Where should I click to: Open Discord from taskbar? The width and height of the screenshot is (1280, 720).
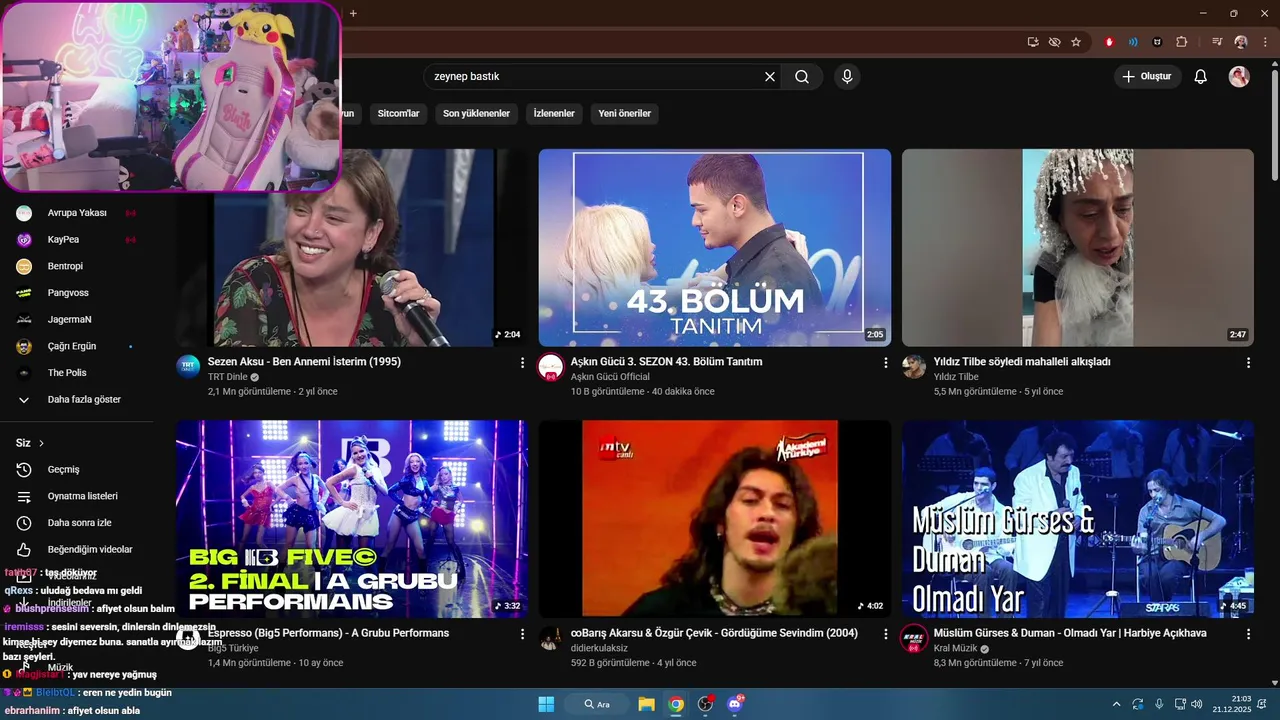(736, 704)
